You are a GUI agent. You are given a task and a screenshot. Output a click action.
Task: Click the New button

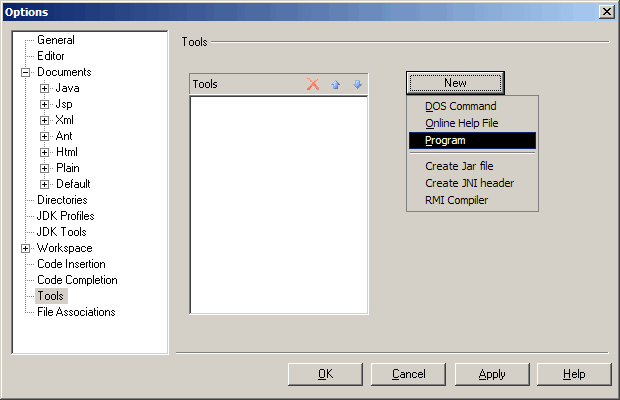click(455, 83)
